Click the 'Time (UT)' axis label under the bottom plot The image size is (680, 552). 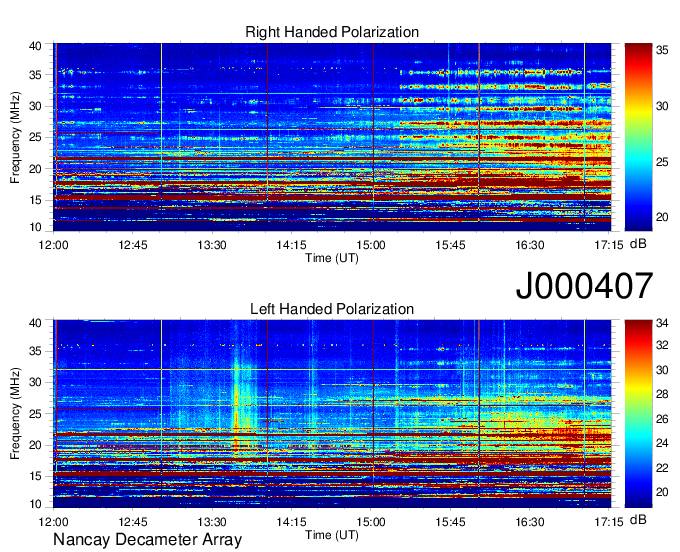point(332,535)
